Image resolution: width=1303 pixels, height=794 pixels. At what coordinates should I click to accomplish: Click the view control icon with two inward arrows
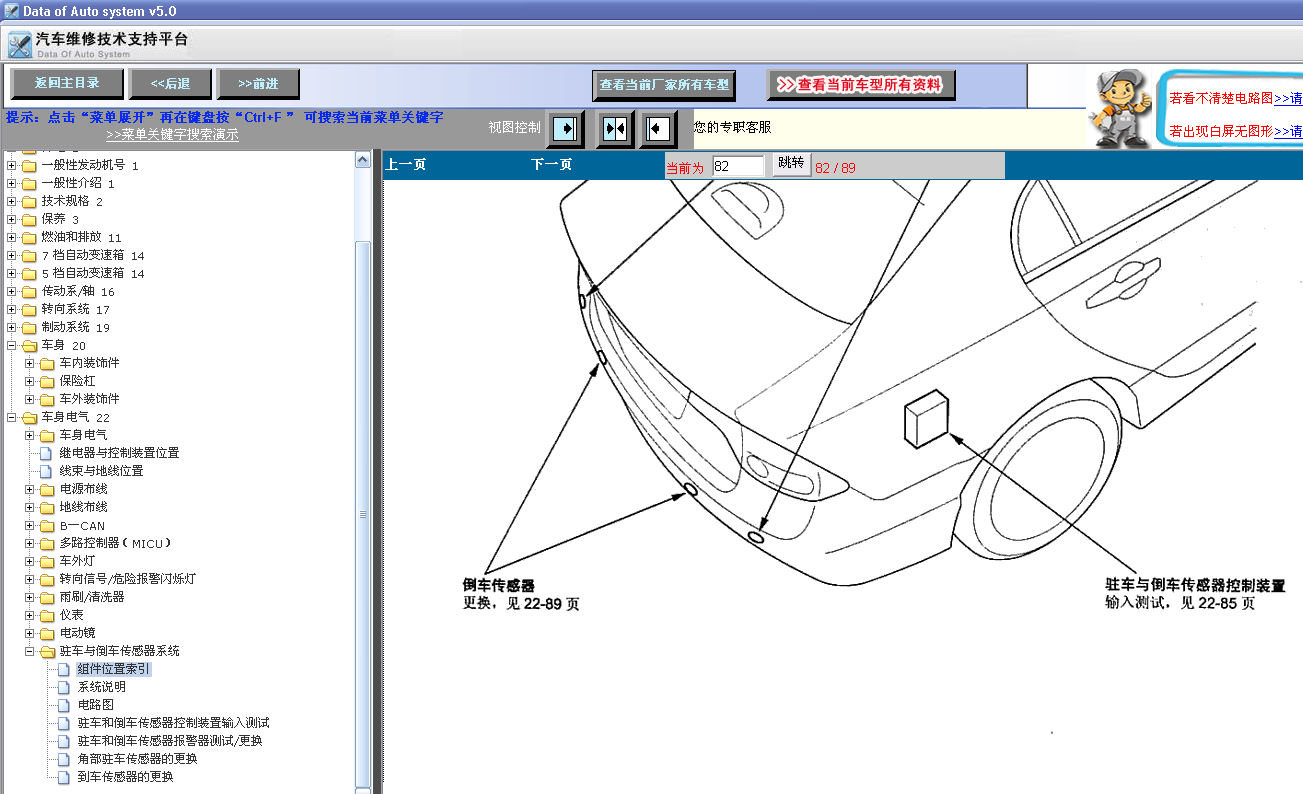615,128
